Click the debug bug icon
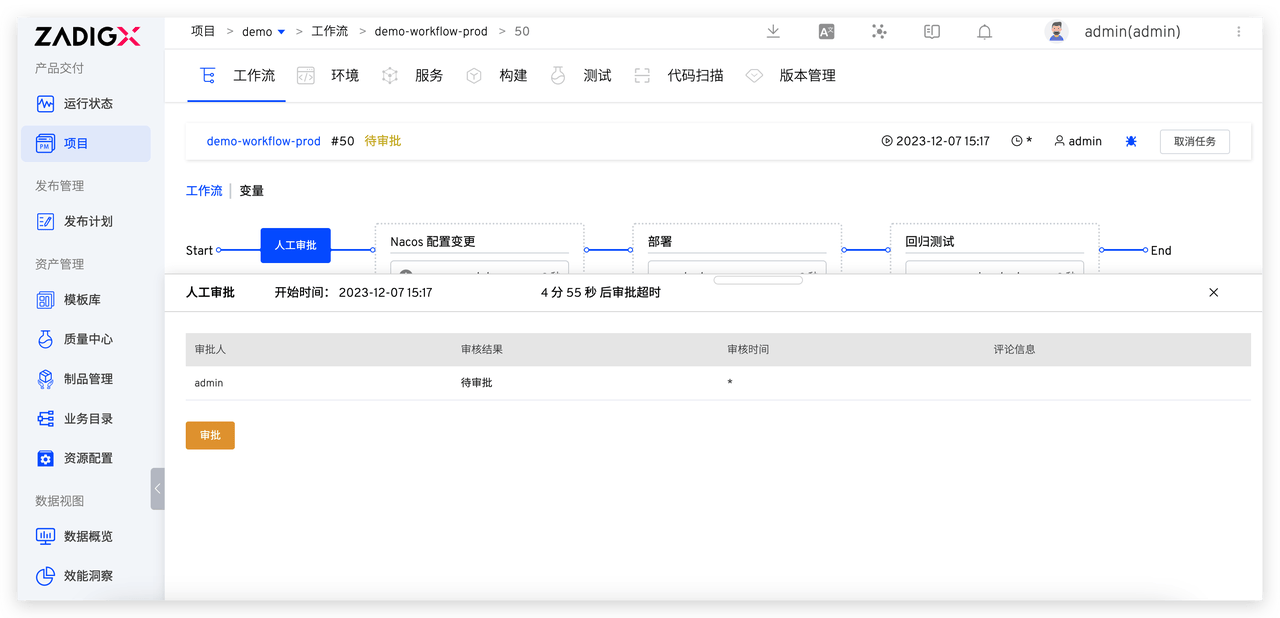 (1131, 142)
